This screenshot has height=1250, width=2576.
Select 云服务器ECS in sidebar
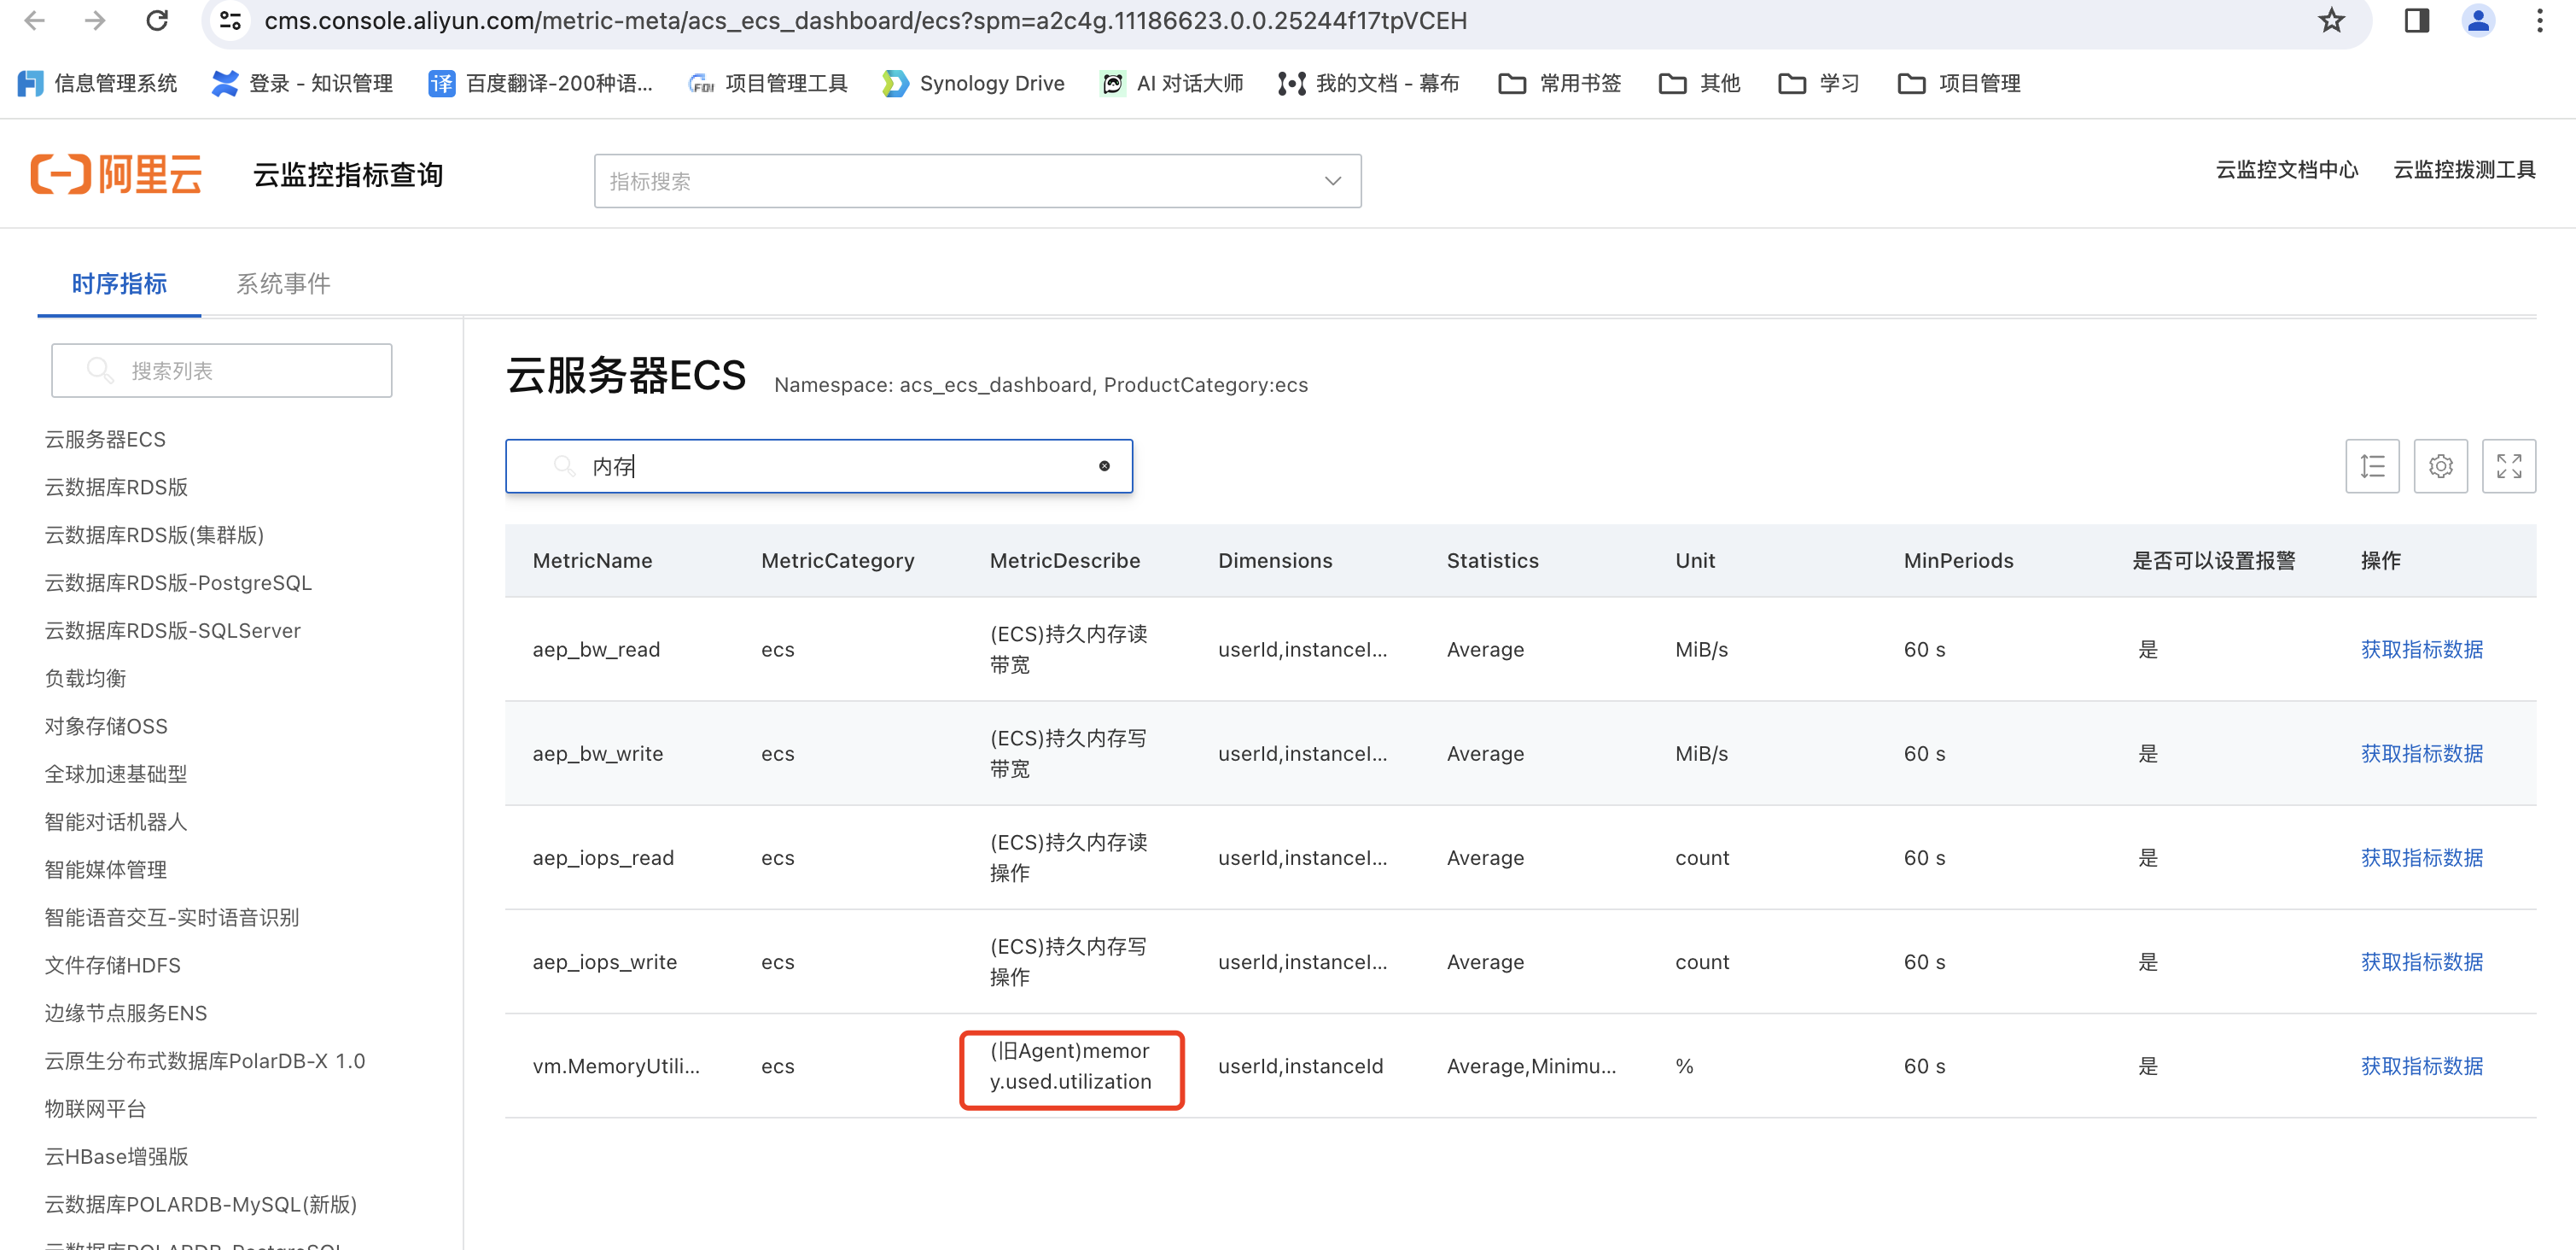[x=105, y=440]
